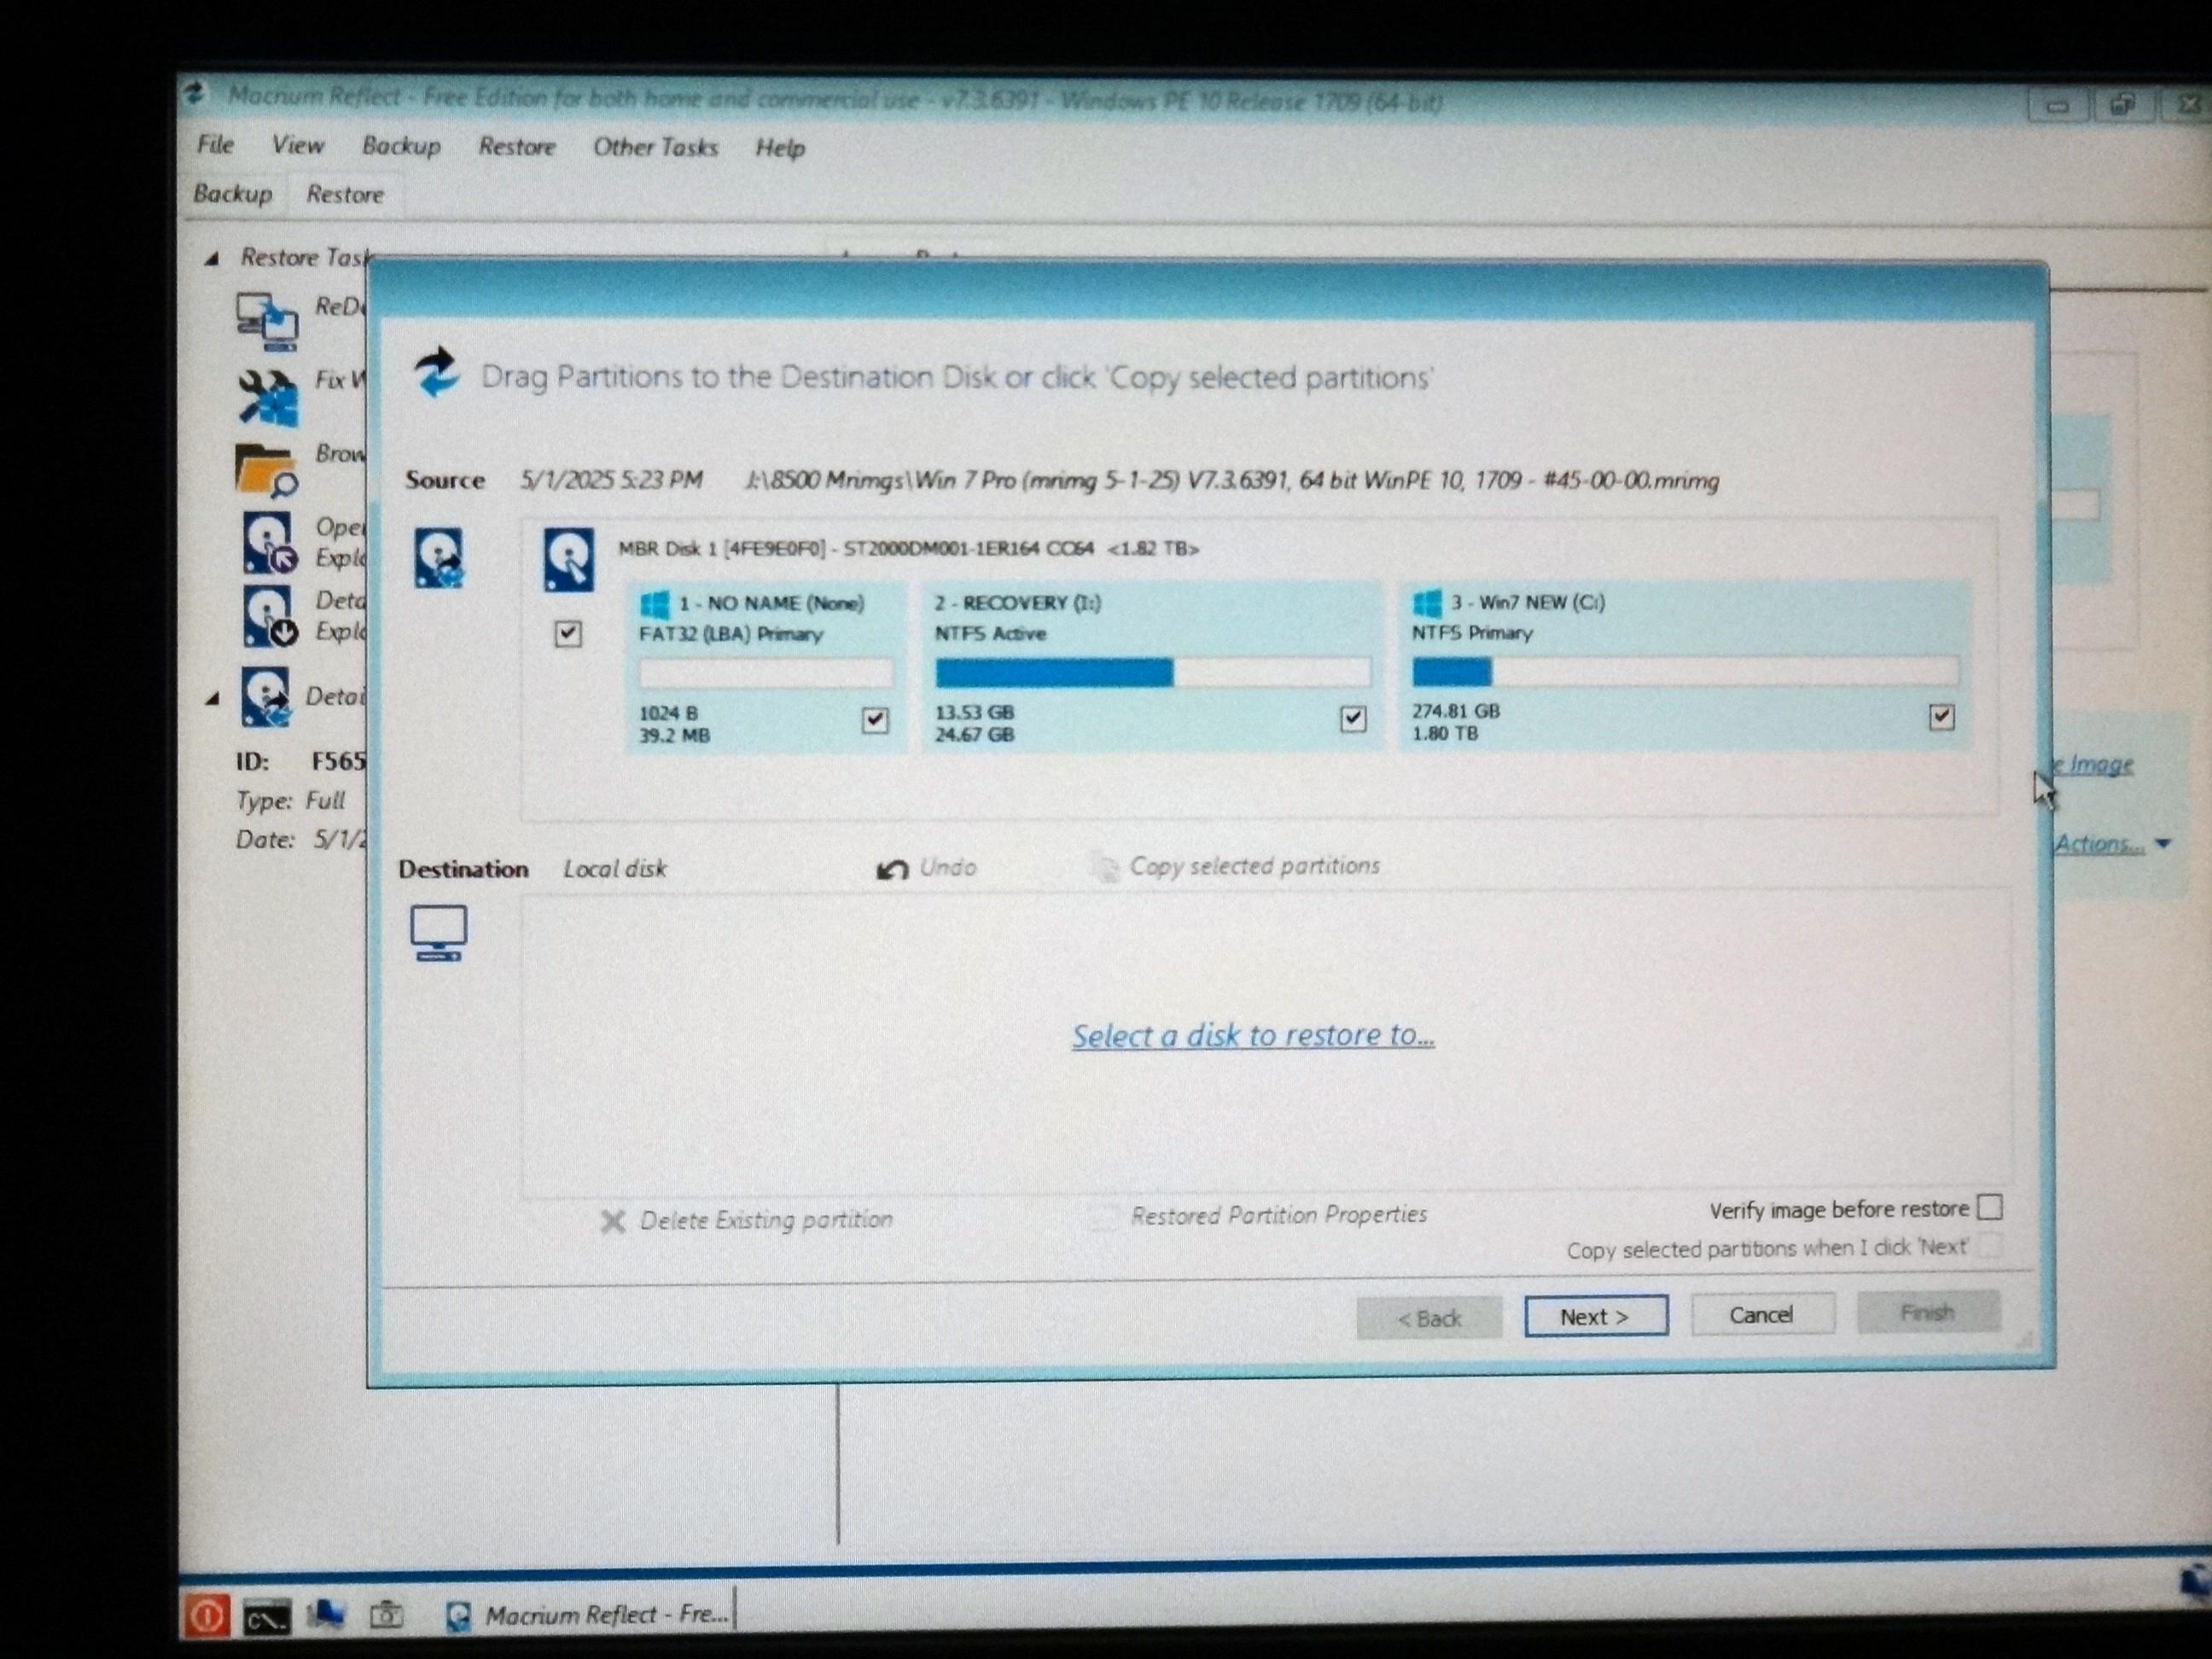Enable Verify image before restore
Image resolution: width=2212 pixels, height=1659 pixels.
tap(1990, 1207)
